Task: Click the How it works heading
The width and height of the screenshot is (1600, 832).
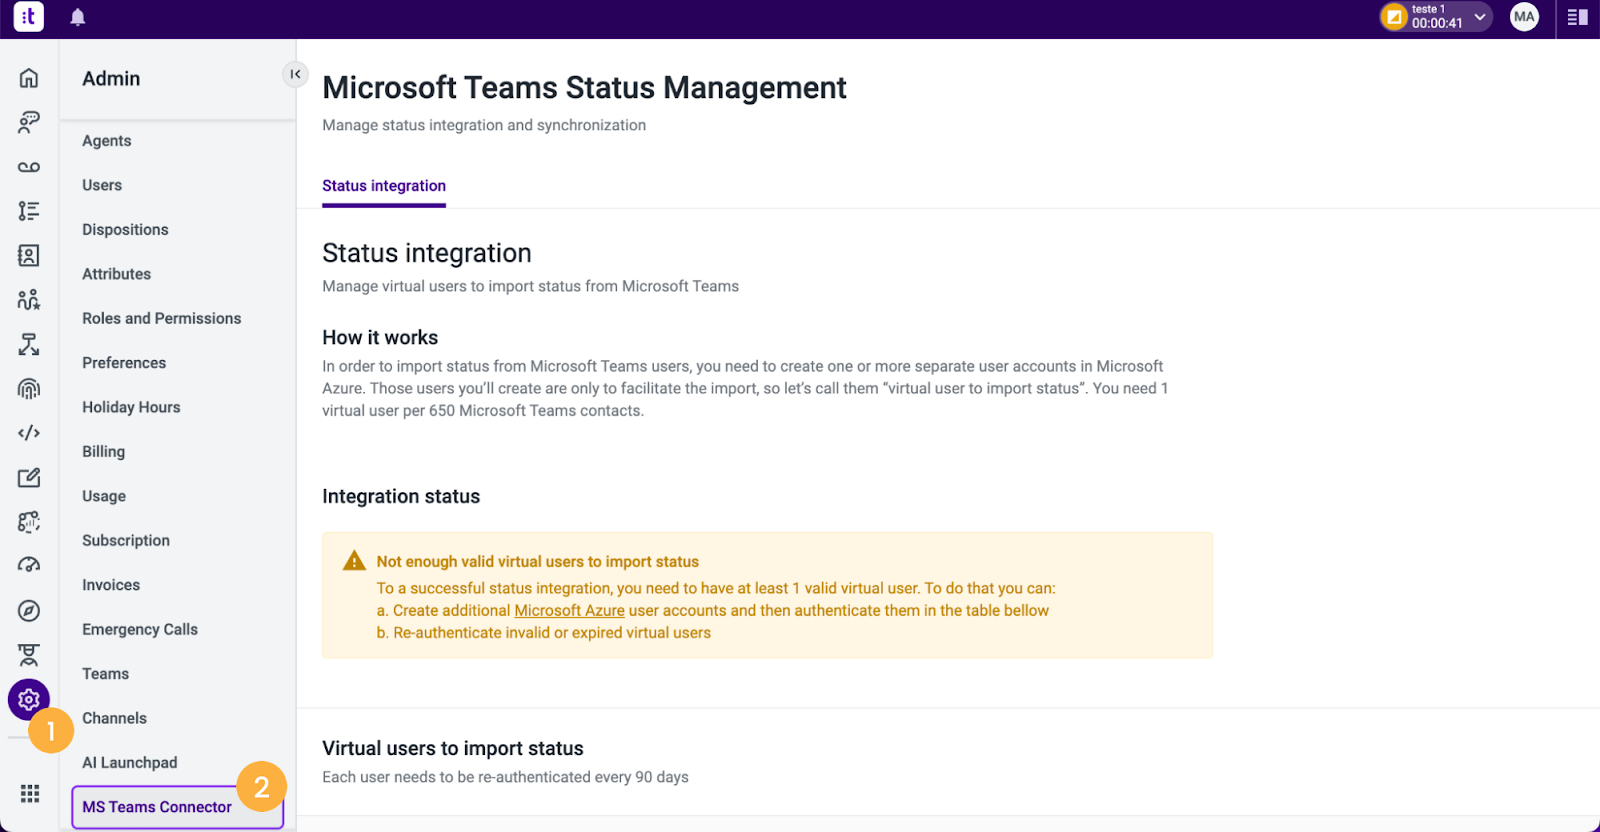Action: (x=380, y=337)
